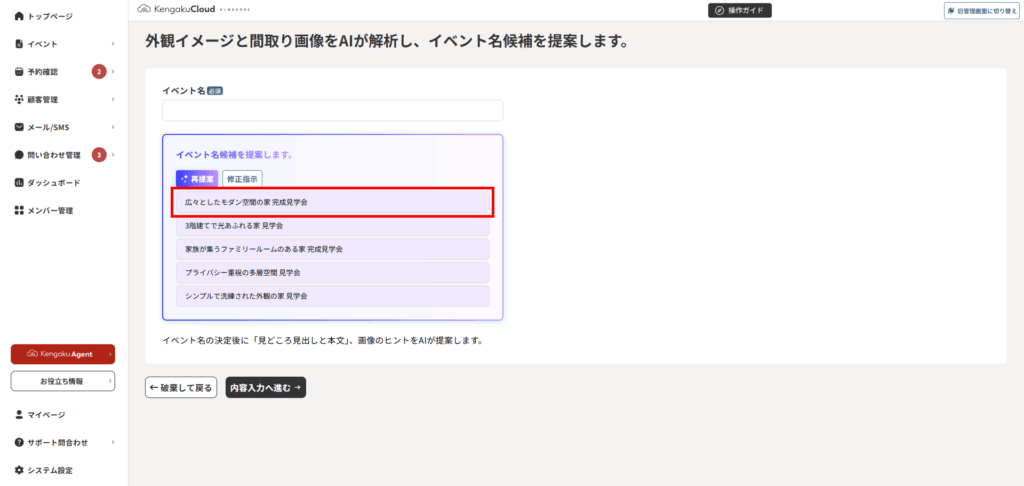Click the compass icon in 操作ガイド button
The height and width of the screenshot is (486, 1024).
pos(720,10)
